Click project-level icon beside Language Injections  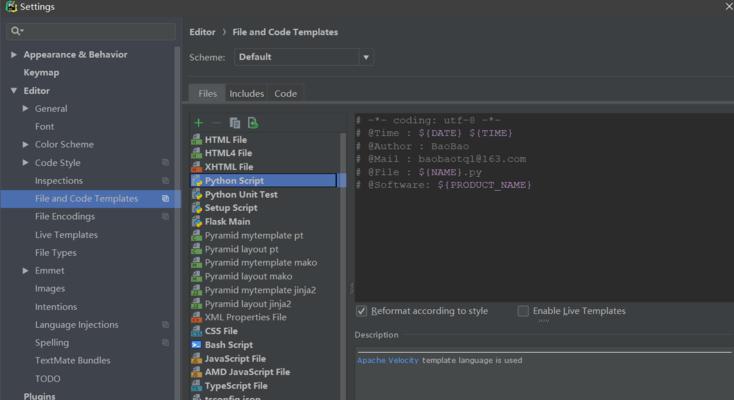click(165, 325)
